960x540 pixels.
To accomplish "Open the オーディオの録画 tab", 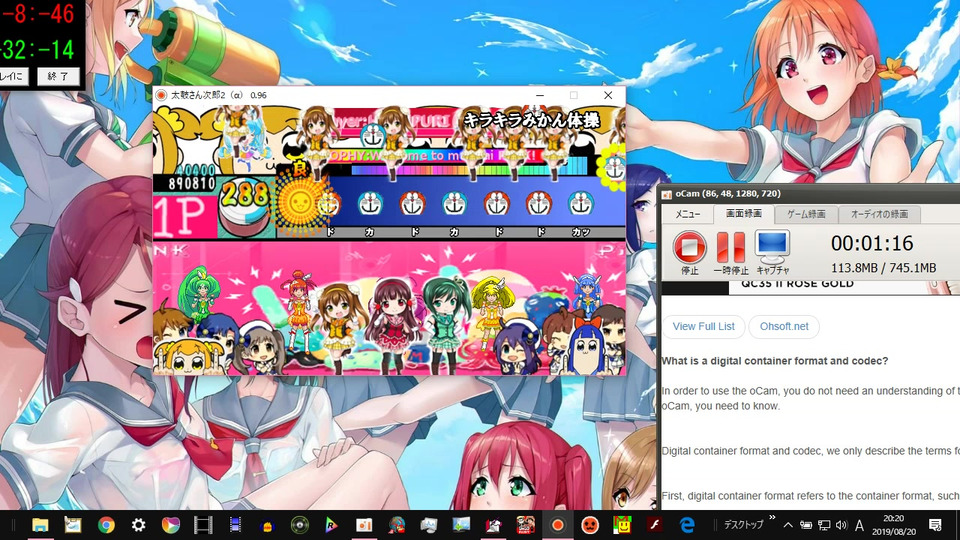I will click(x=879, y=214).
